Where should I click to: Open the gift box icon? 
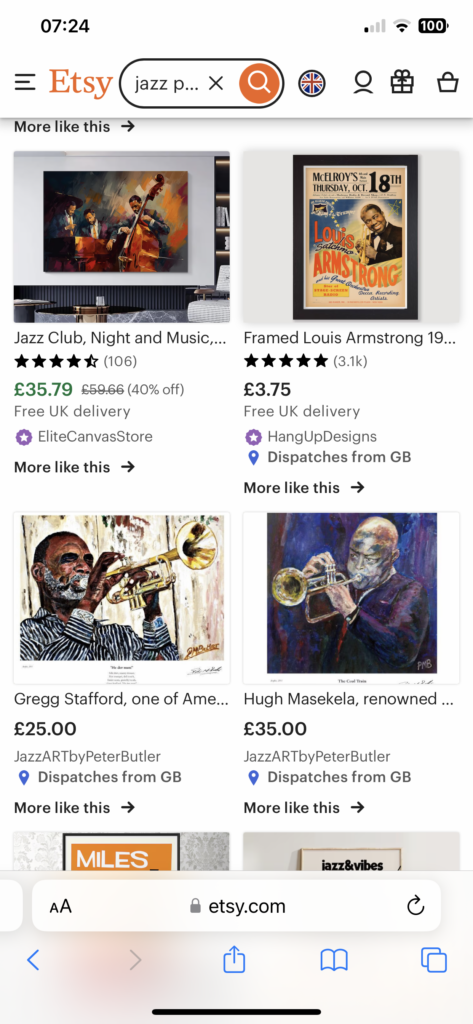coord(402,82)
